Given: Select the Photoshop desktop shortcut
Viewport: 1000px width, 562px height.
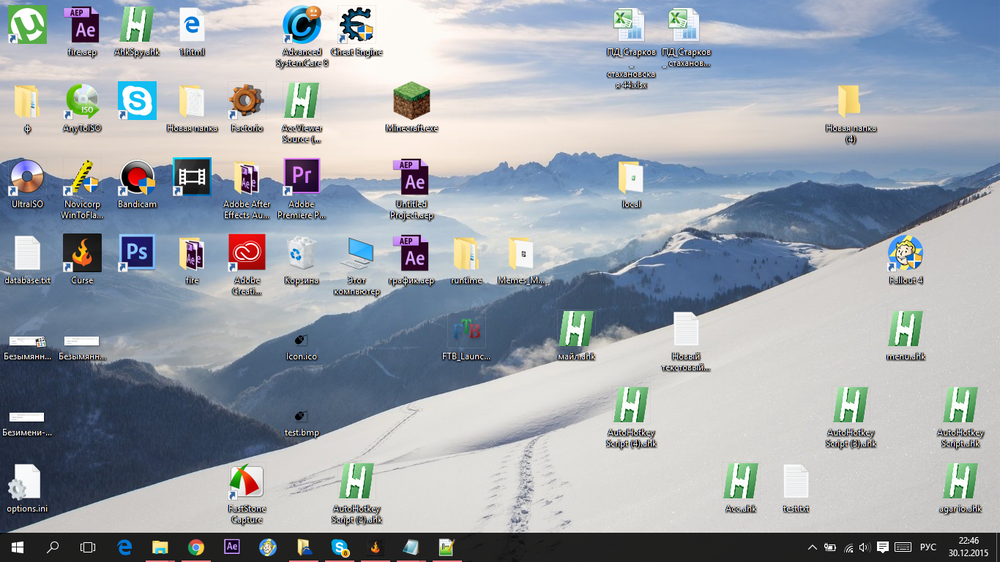Looking at the screenshot, I should [137, 253].
